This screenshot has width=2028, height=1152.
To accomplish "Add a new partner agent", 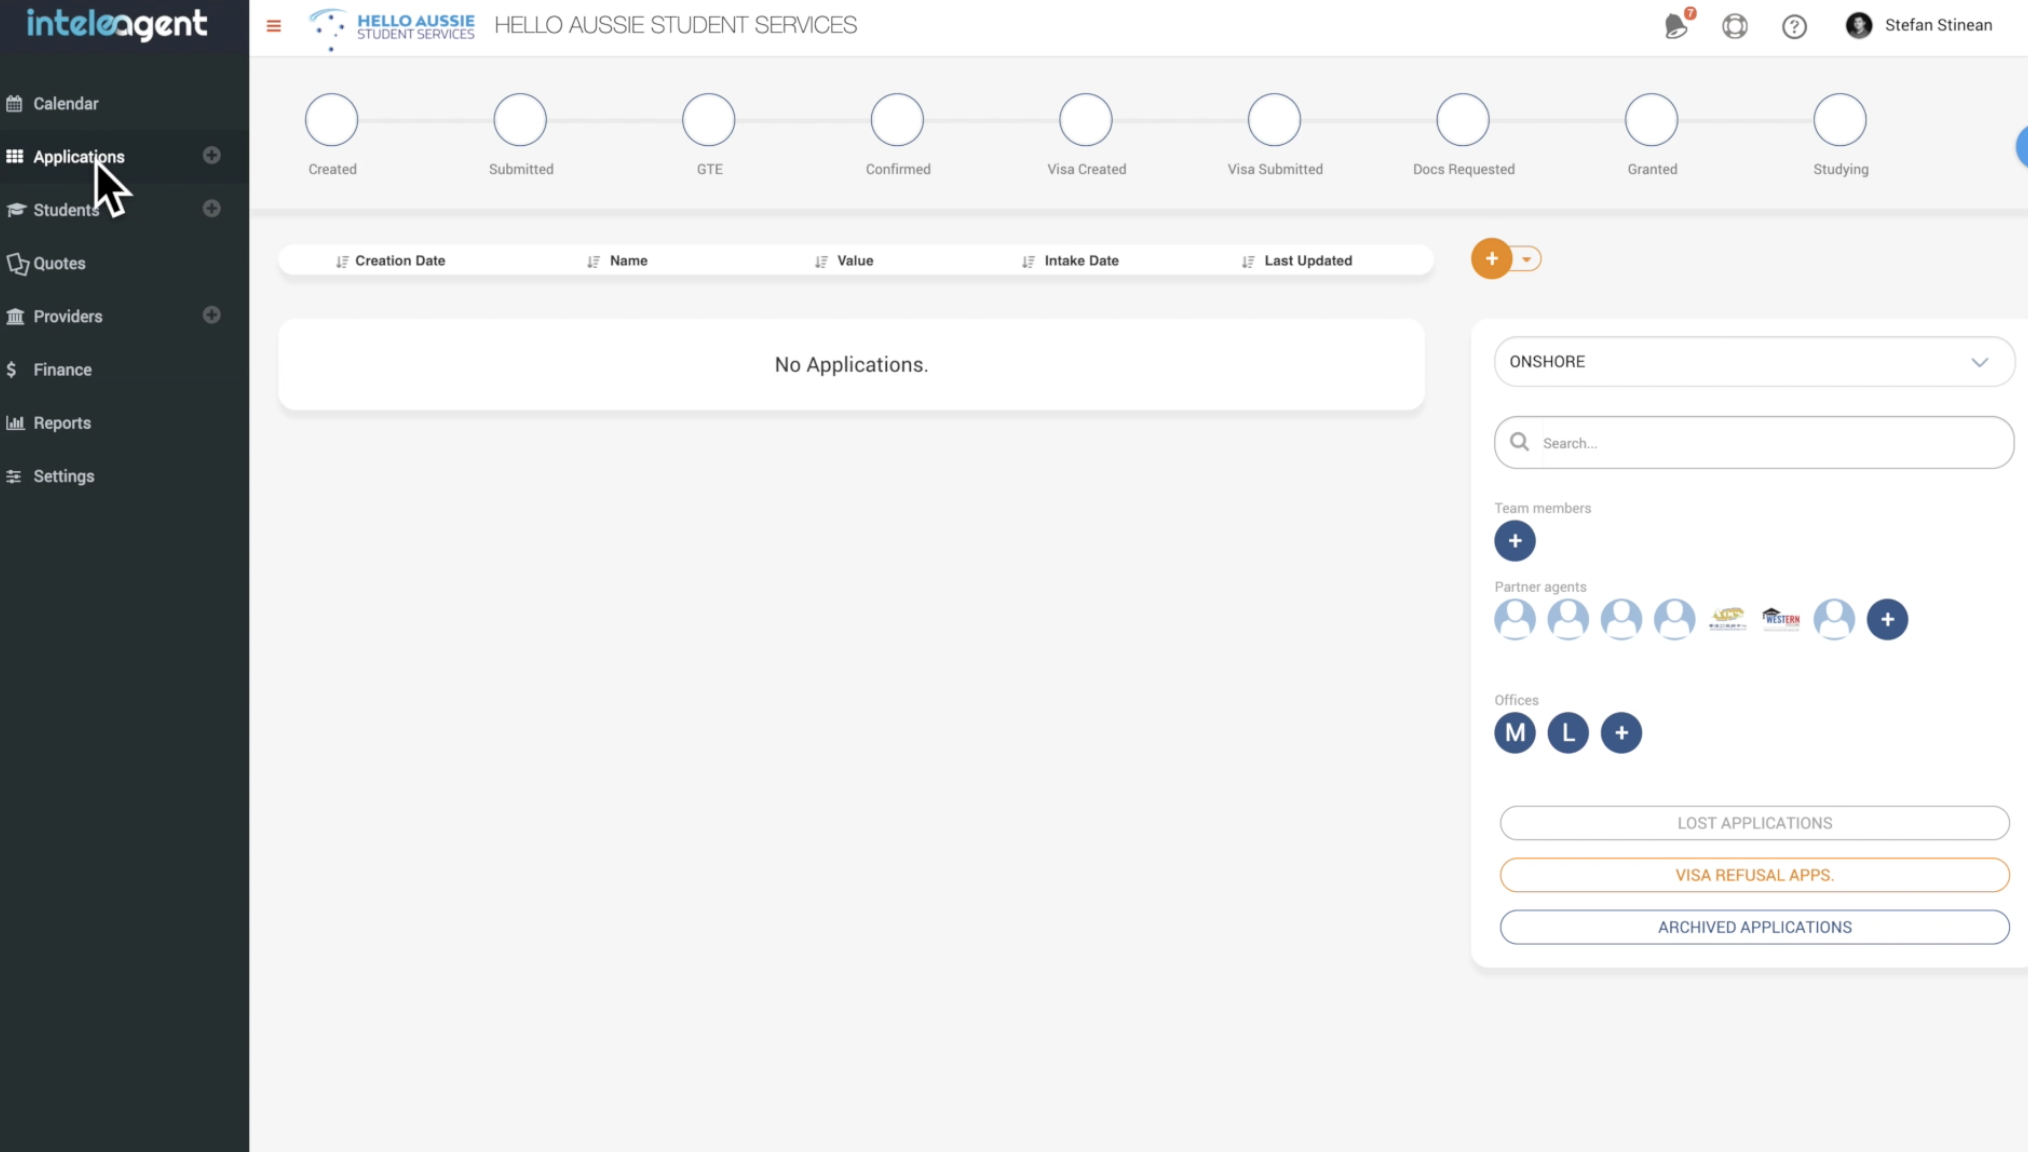I will click(x=1887, y=619).
